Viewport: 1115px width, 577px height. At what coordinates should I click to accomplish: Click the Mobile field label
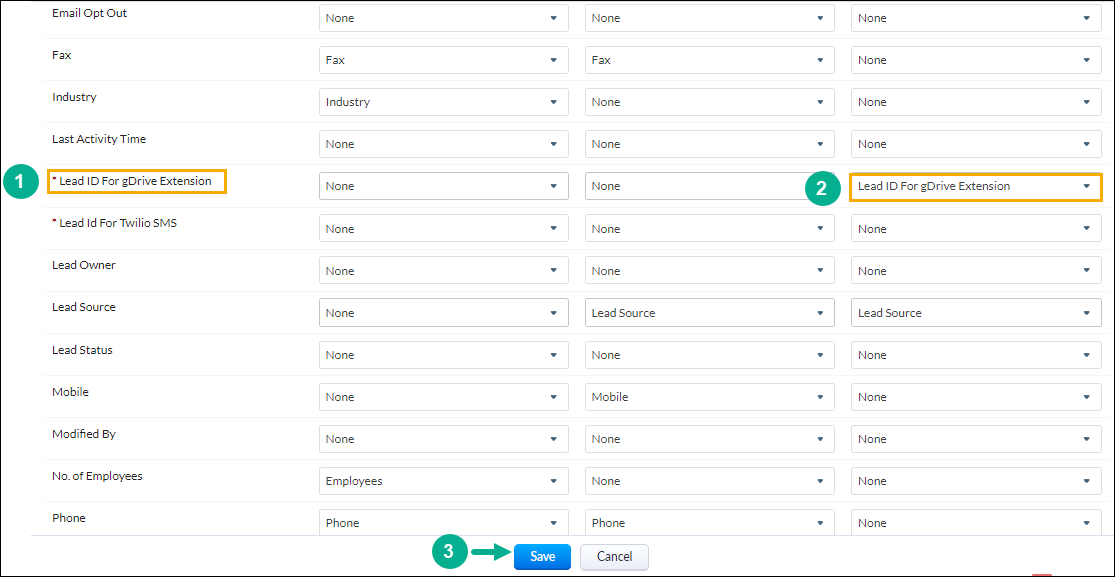(x=70, y=392)
